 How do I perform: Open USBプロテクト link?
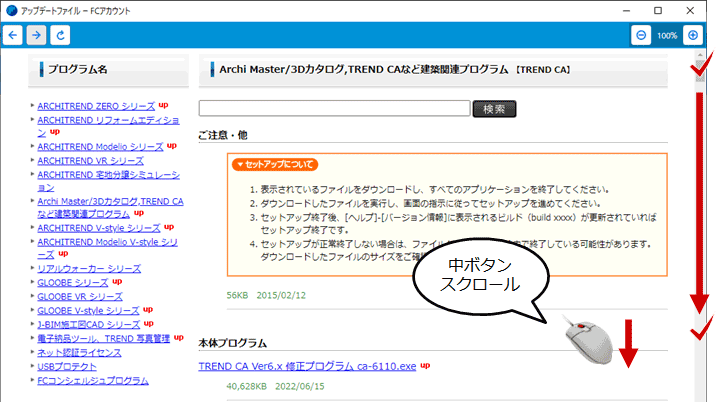[67, 367]
